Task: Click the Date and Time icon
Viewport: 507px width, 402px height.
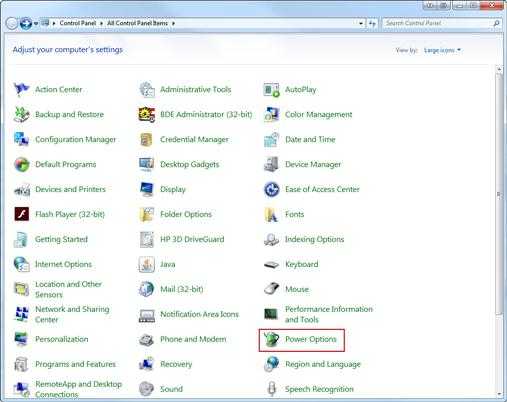Action: point(271,139)
